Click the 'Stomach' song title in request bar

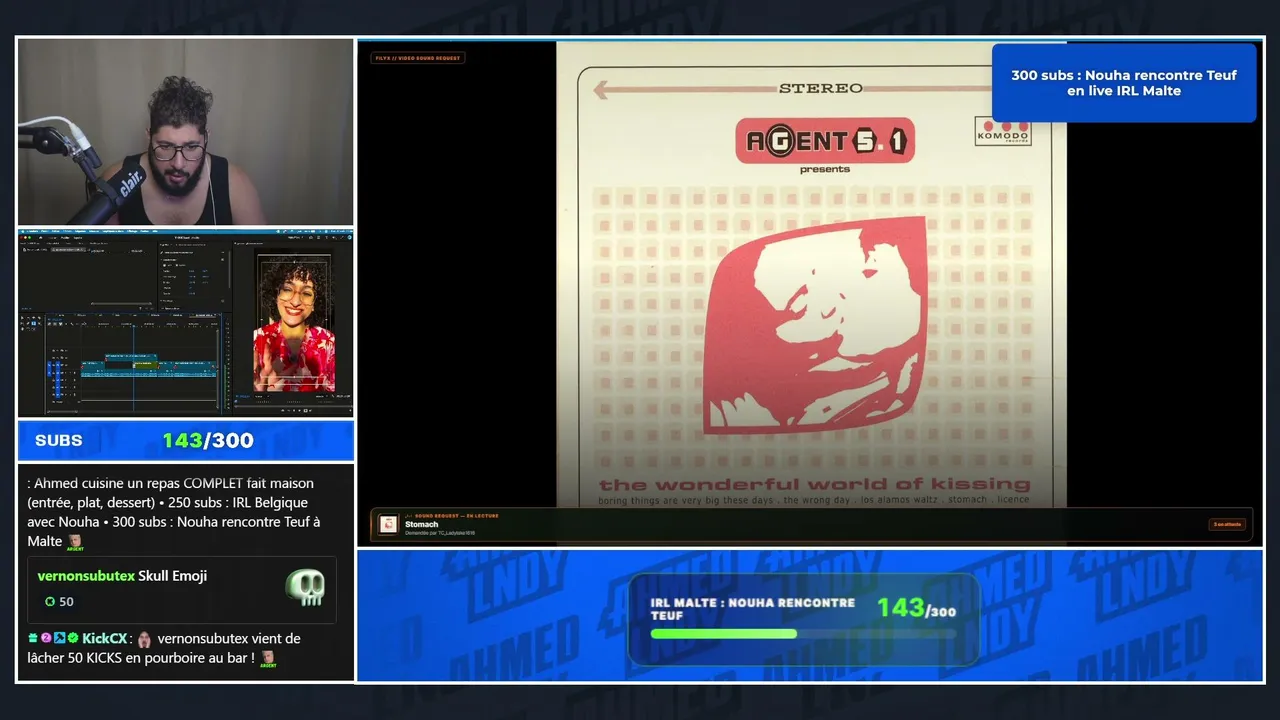pyautogui.click(x=422, y=524)
